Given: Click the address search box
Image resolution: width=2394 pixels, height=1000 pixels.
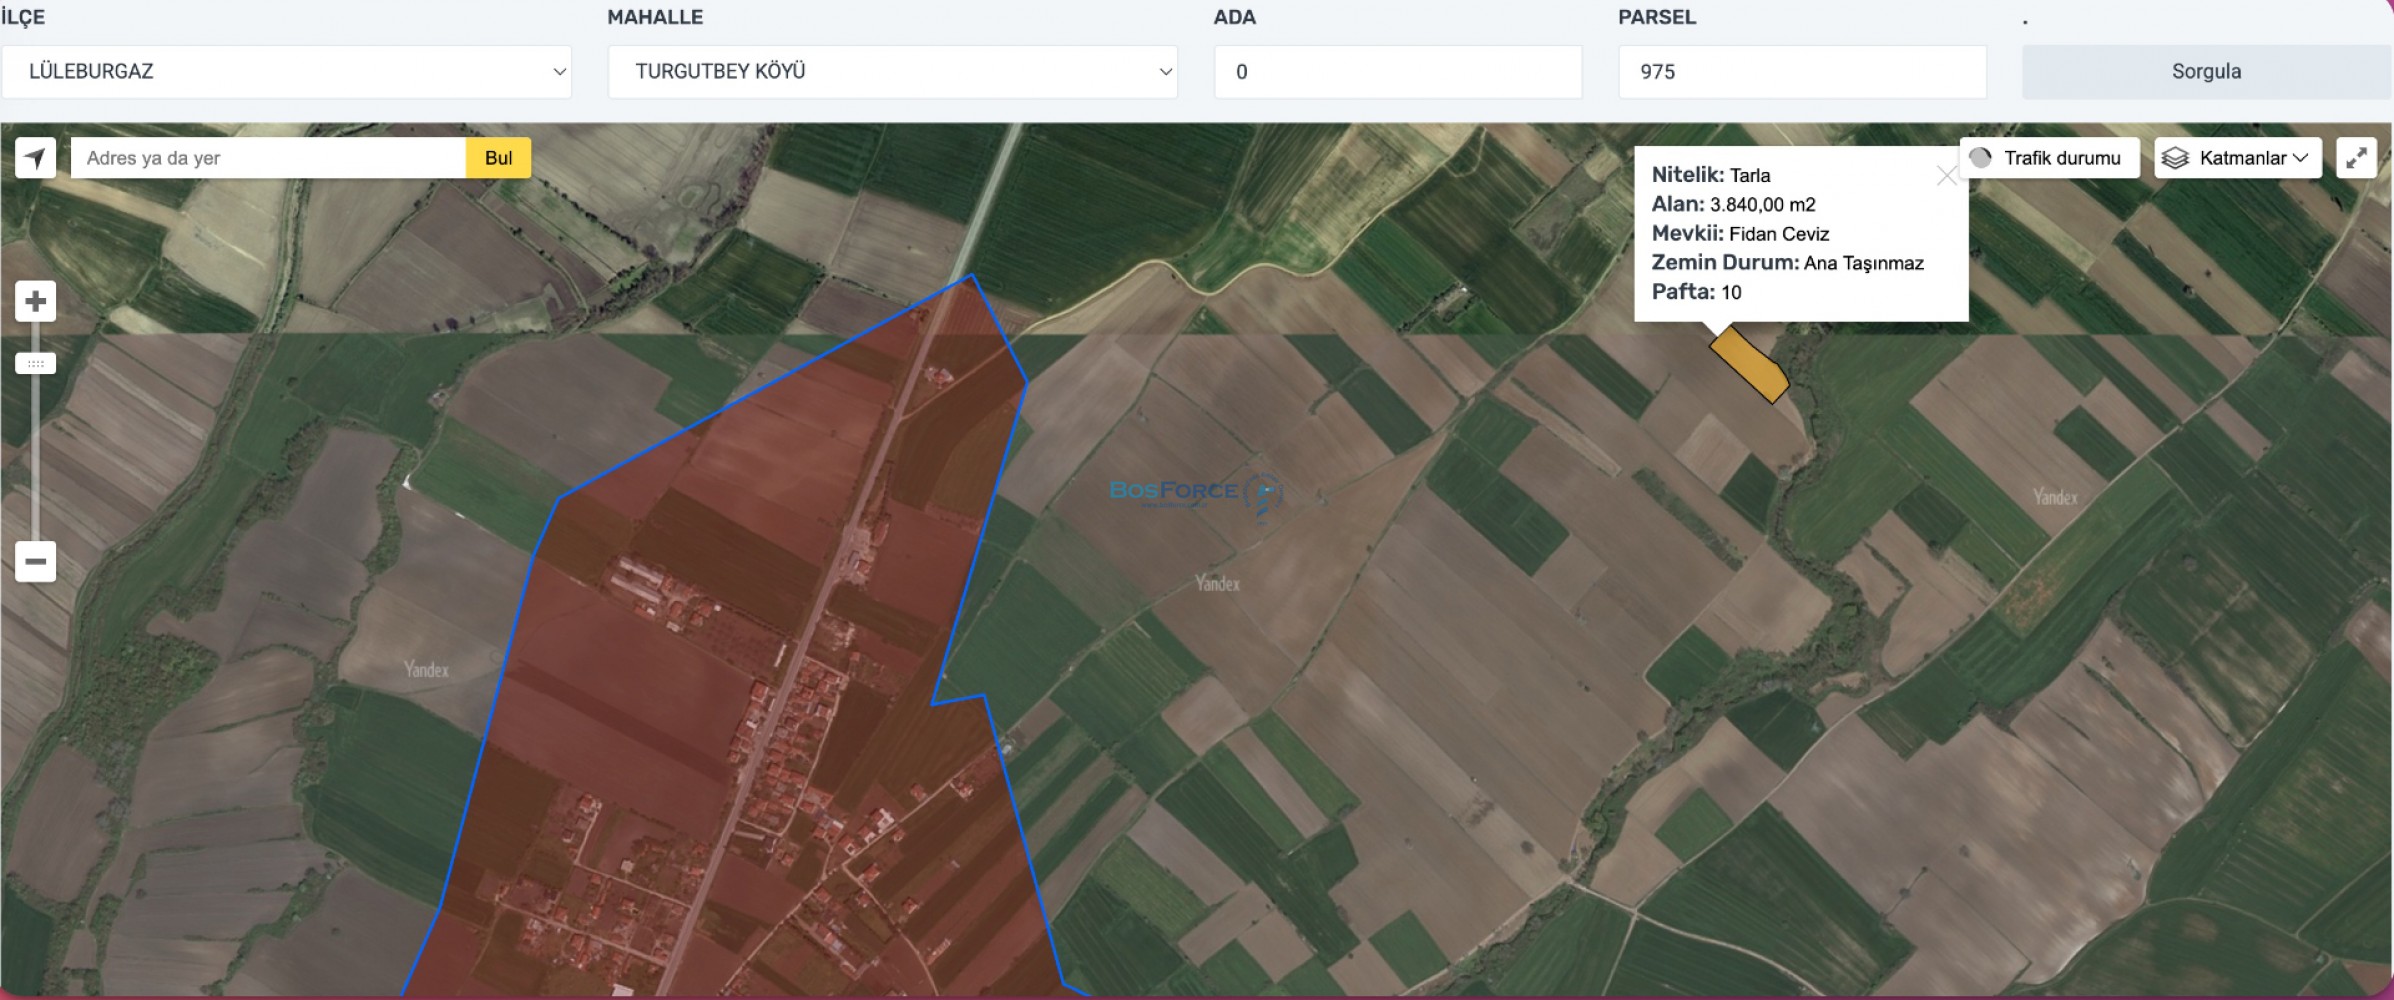Looking at the screenshot, I should tap(268, 158).
